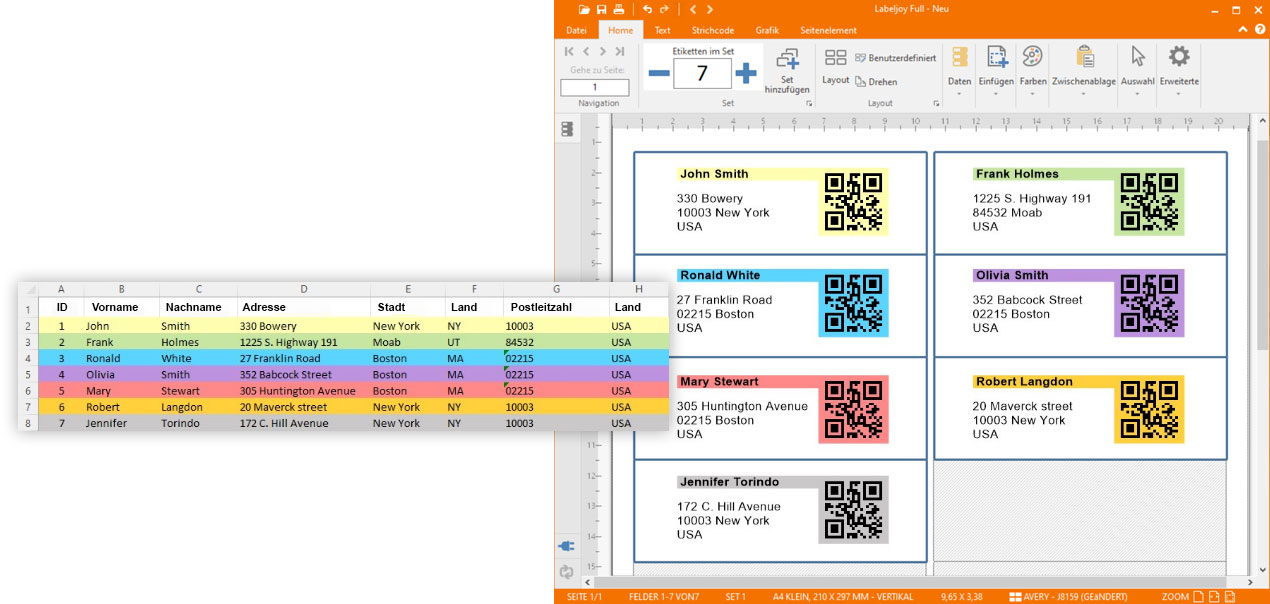Click the refresh icon in the left sidebar
This screenshot has height=604, width=1270.
(x=567, y=572)
